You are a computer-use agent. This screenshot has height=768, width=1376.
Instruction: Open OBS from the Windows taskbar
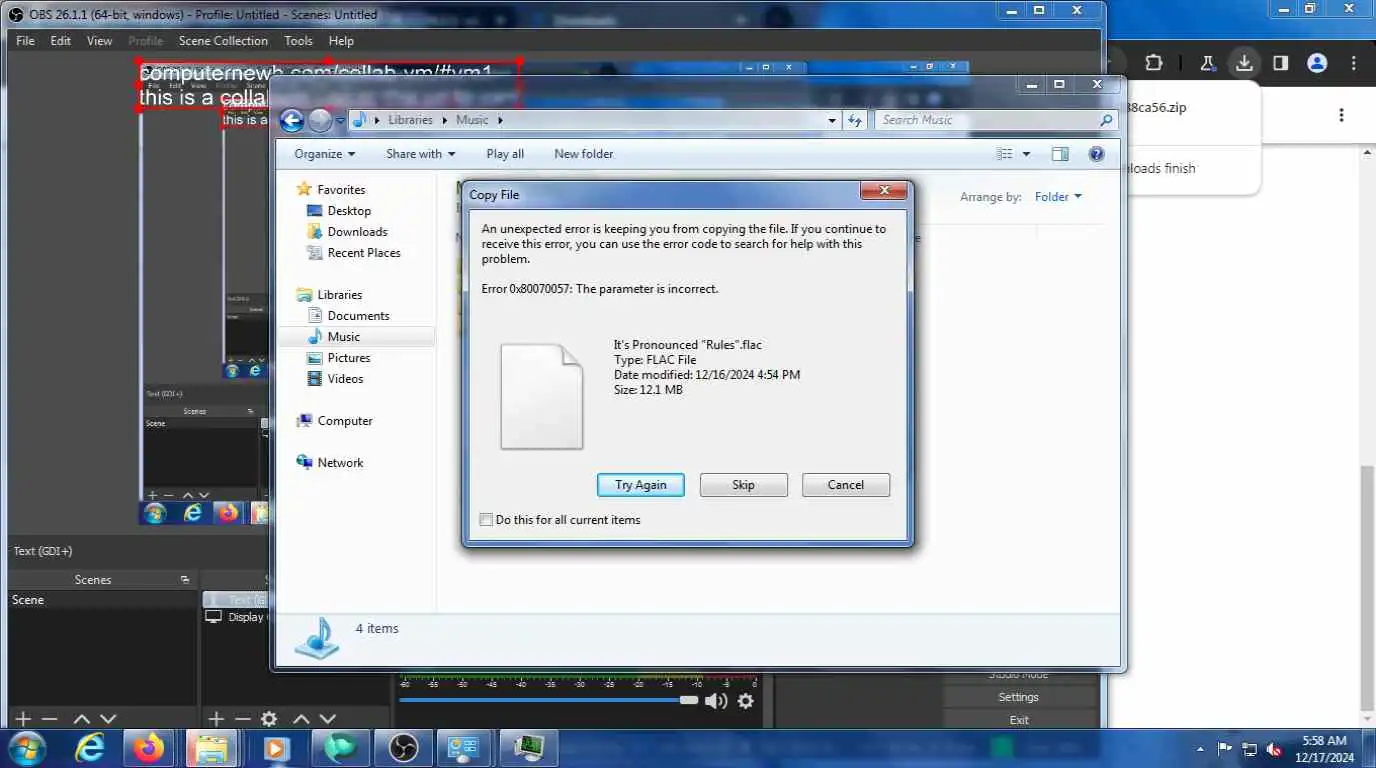(403, 748)
